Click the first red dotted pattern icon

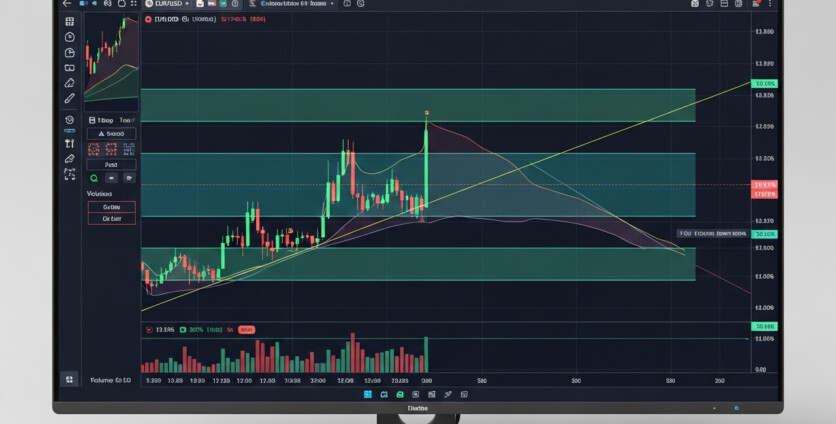click(93, 149)
